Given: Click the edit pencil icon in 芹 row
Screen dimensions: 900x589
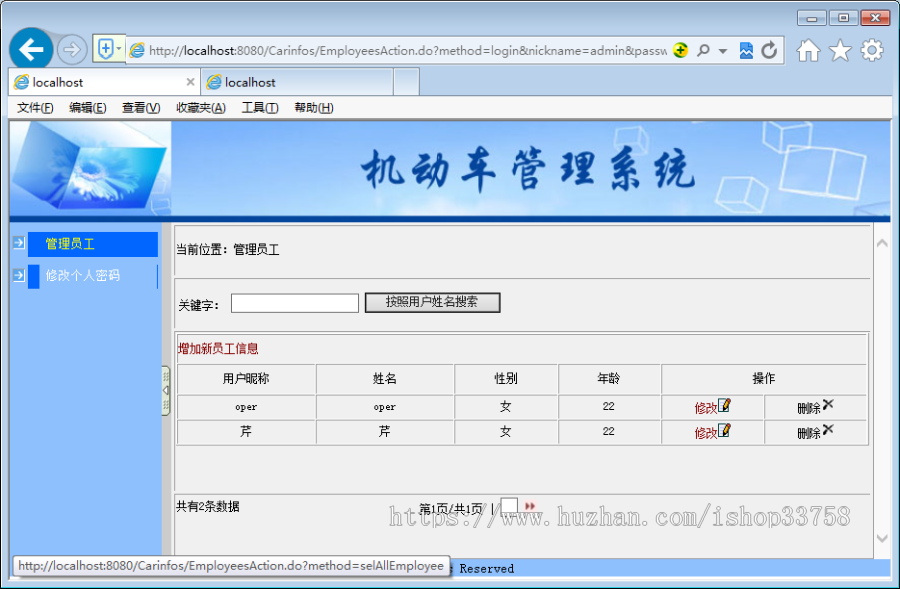Looking at the screenshot, I should click(x=724, y=430).
